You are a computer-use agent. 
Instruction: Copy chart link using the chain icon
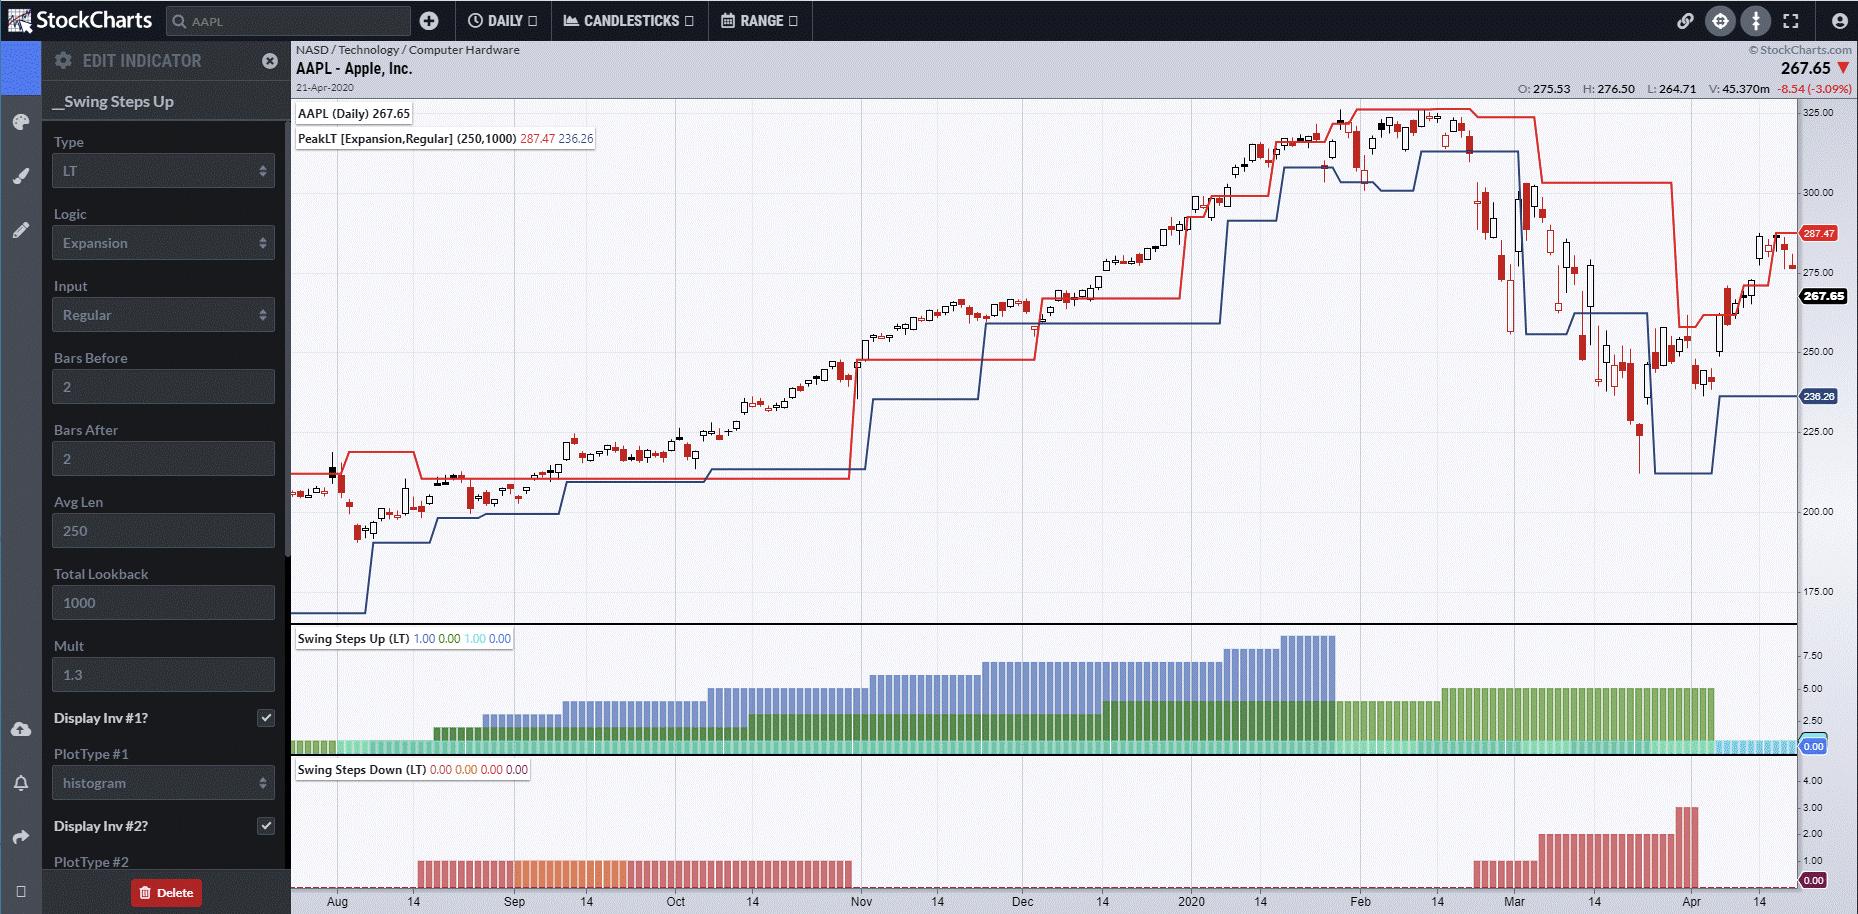(1685, 20)
